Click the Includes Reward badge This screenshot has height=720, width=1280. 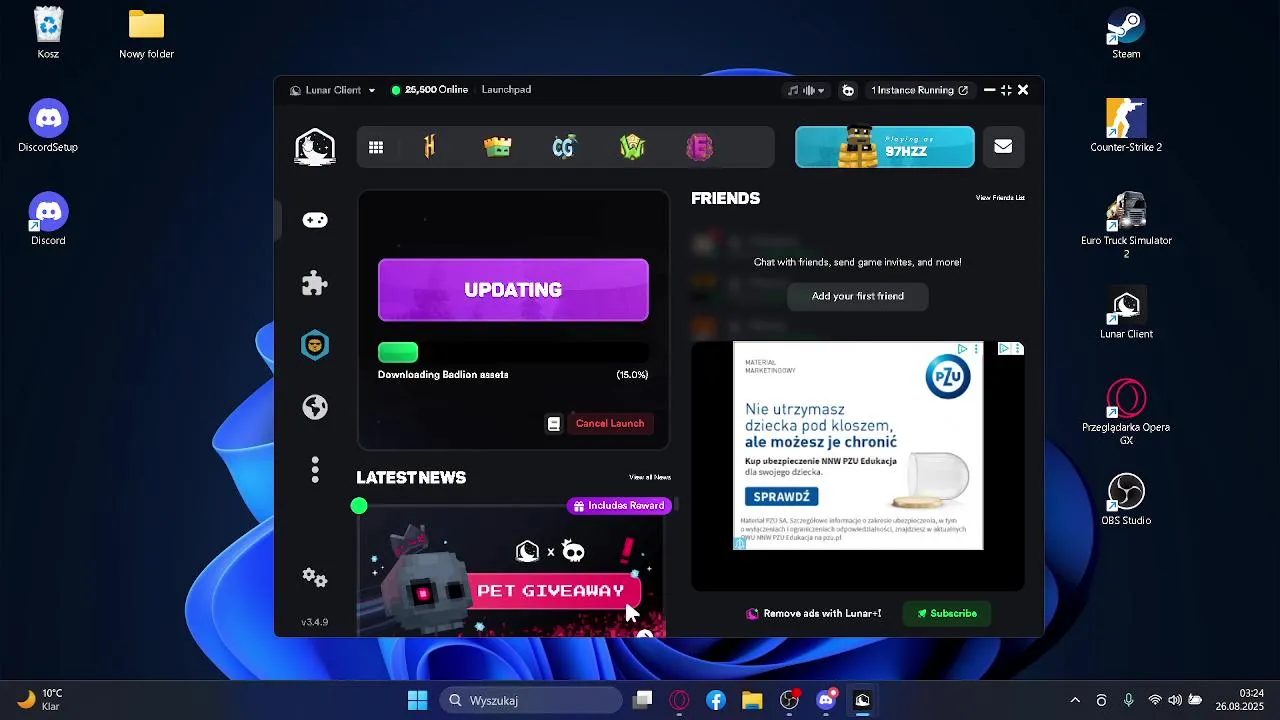617,506
